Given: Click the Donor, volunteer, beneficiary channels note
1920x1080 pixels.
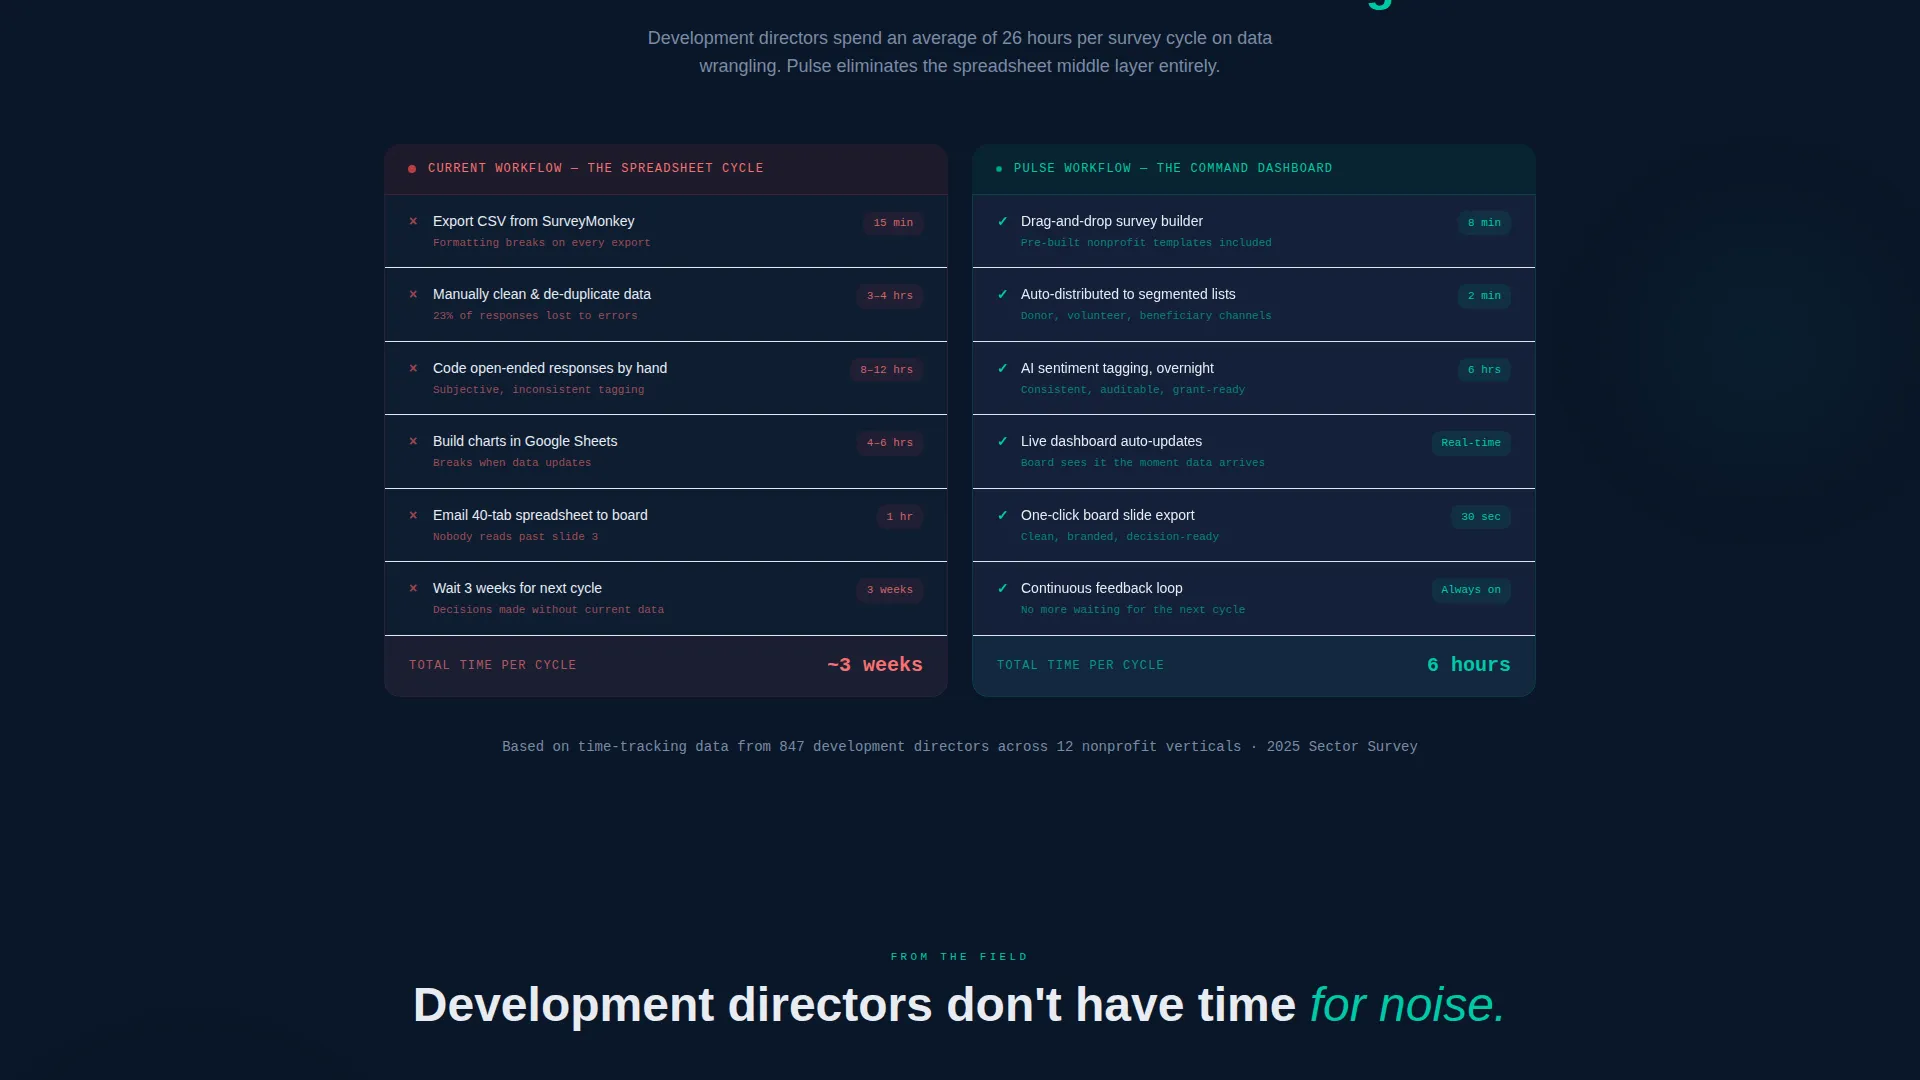Looking at the screenshot, I should [x=1146, y=316].
